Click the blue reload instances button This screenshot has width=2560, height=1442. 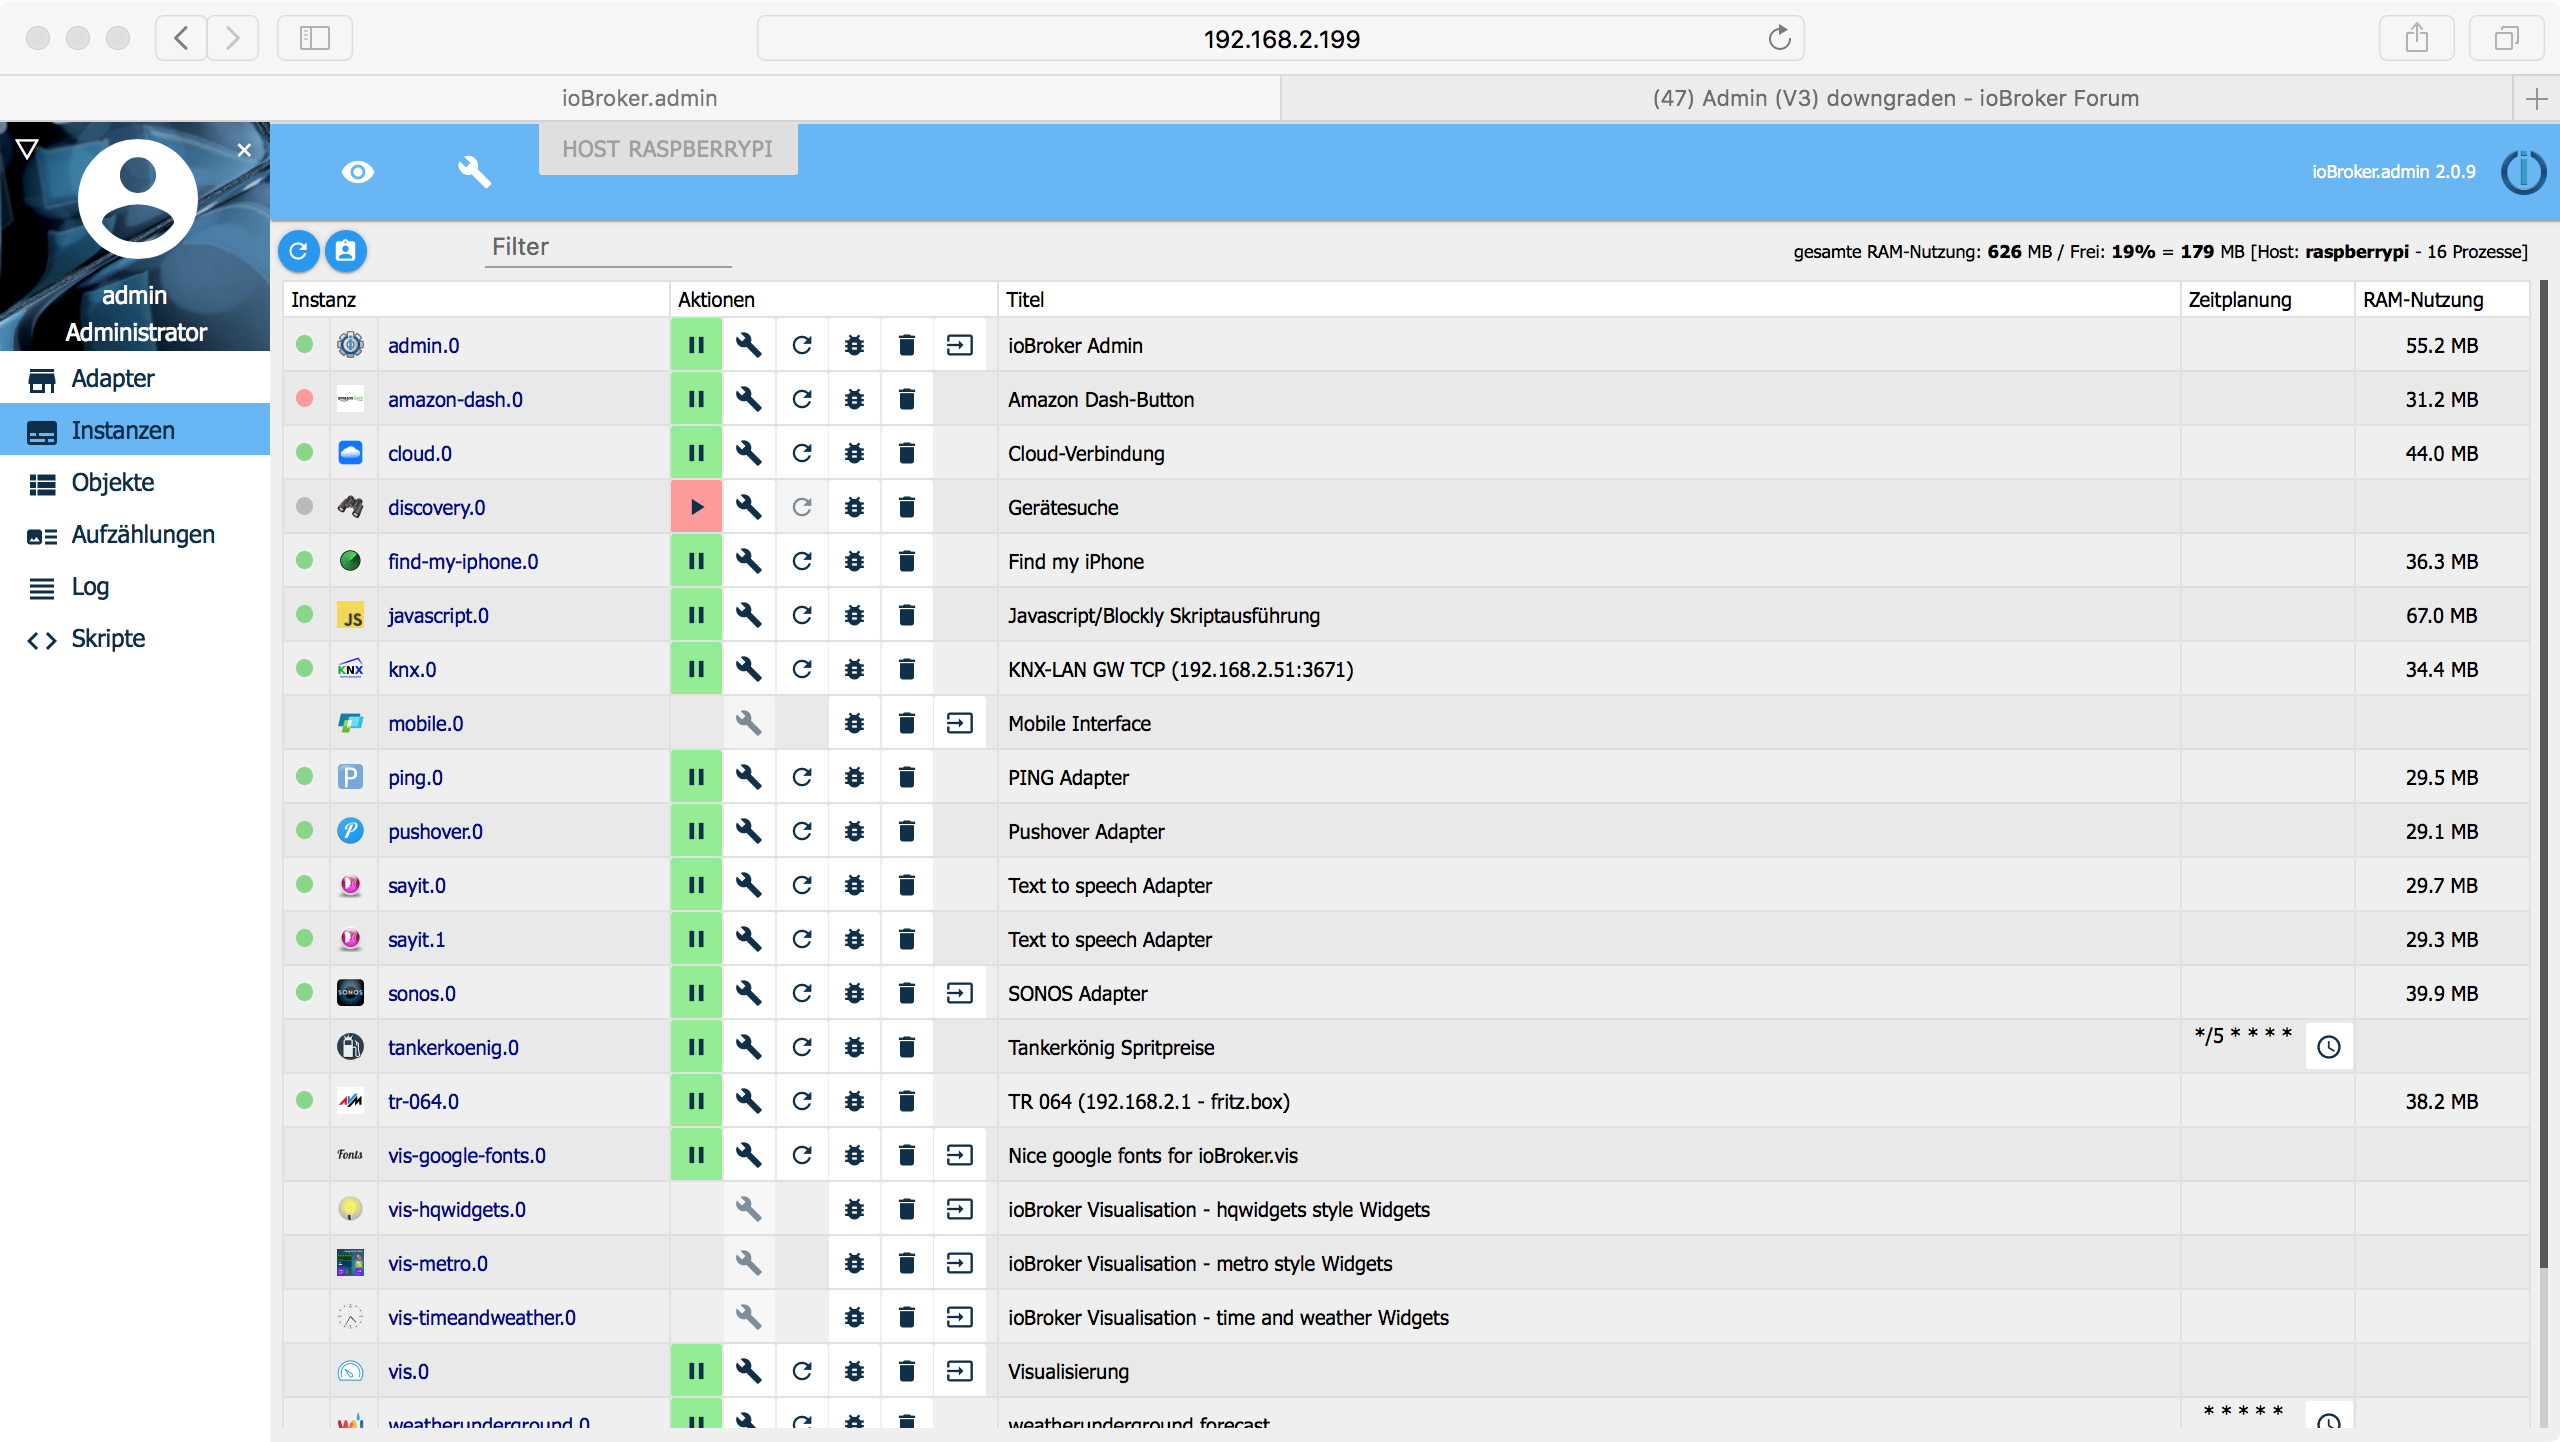(x=298, y=250)
